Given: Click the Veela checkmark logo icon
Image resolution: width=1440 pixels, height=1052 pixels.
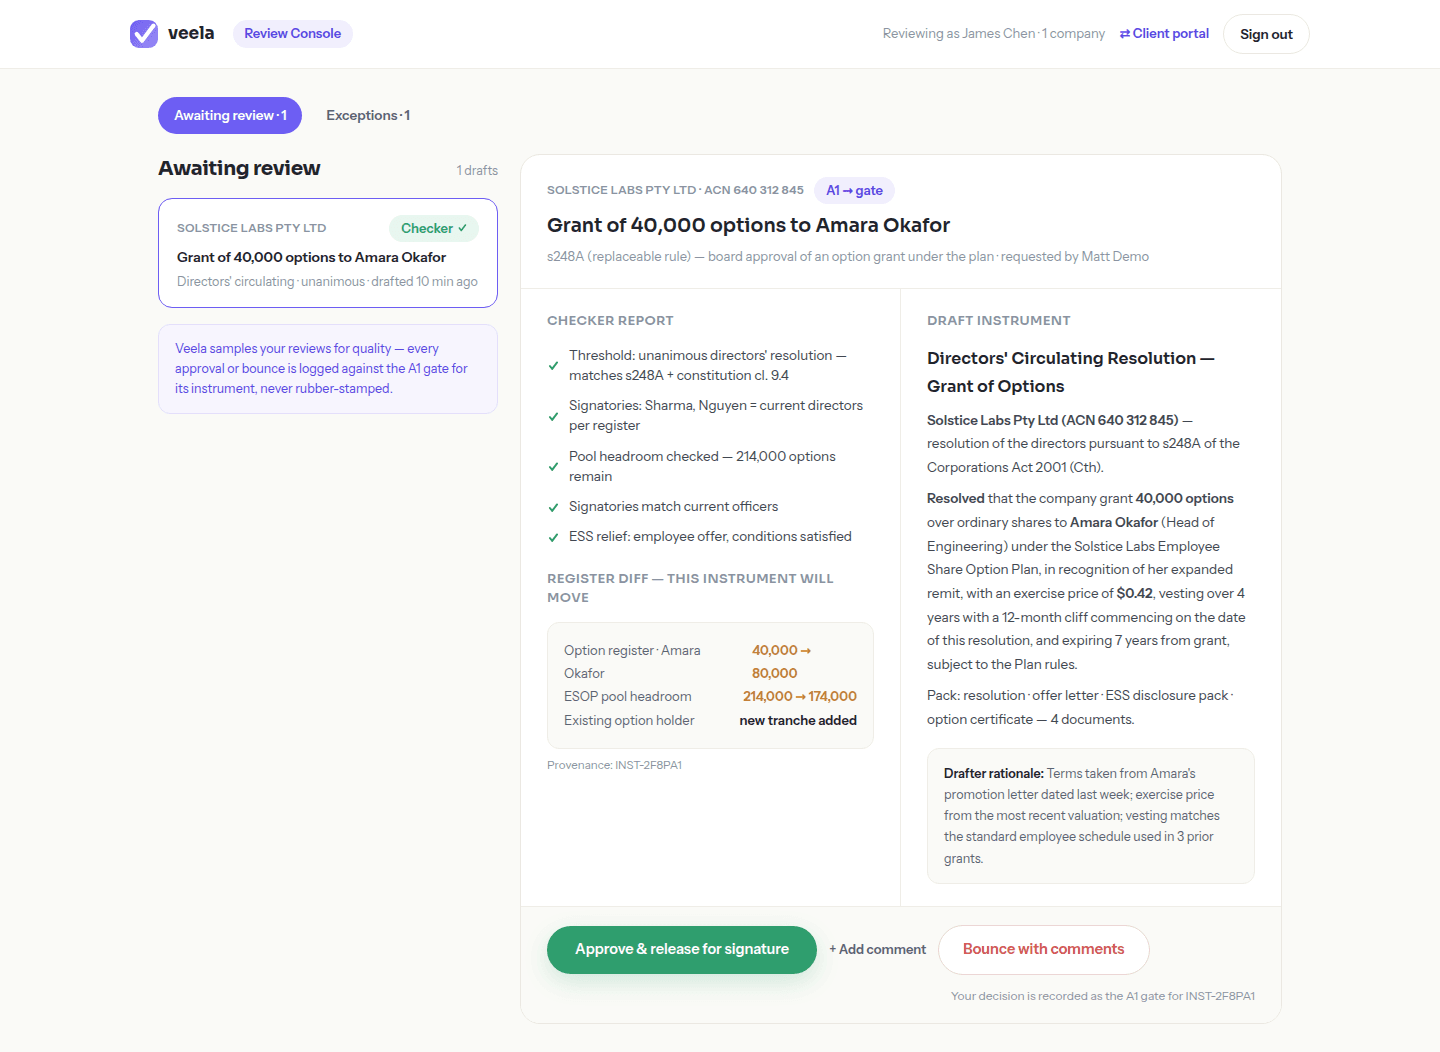Looking at the screenshot, I should click(144, 34).
